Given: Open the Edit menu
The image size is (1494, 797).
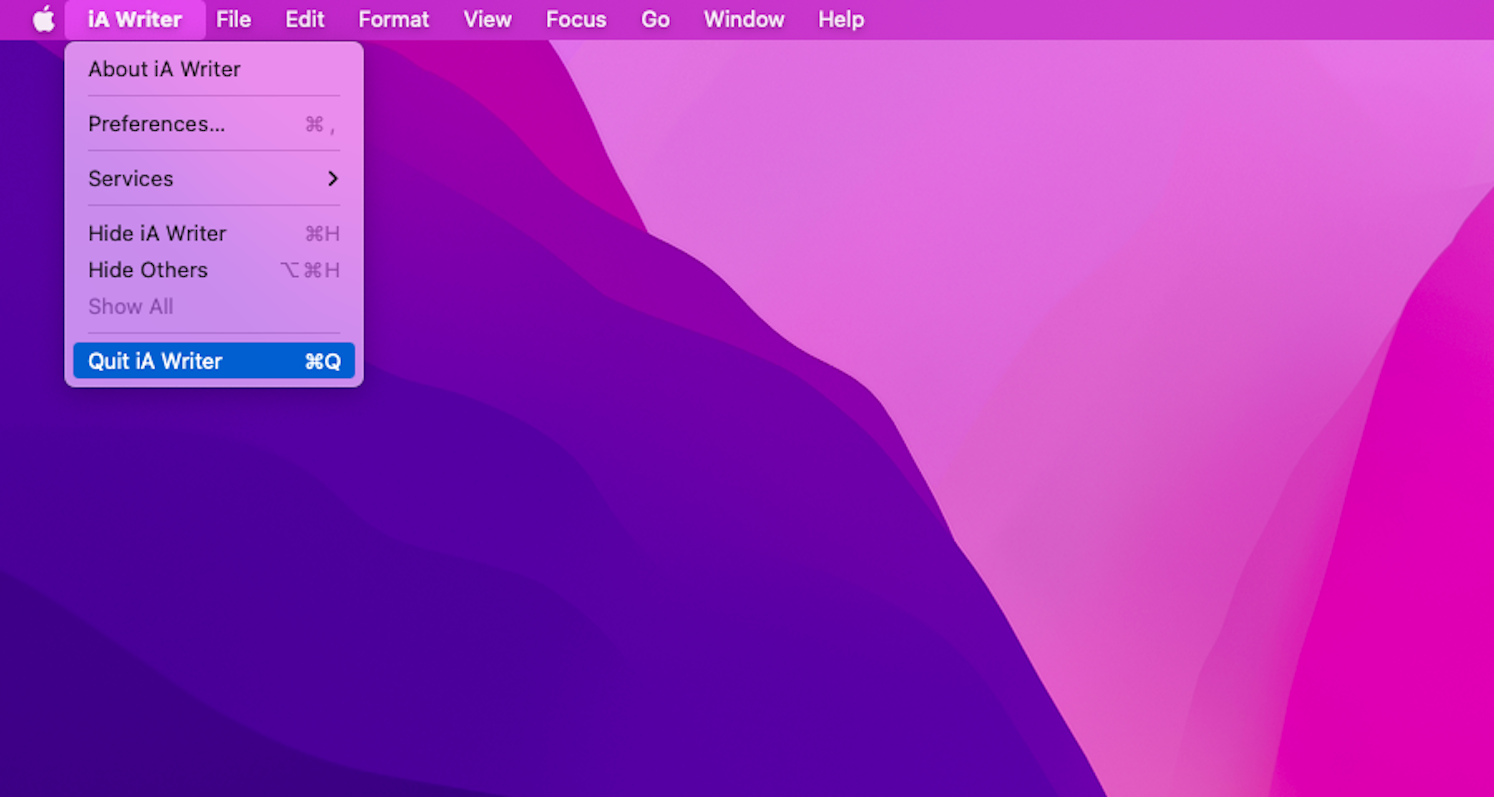Looking at the screenshot, I should 305,19.
